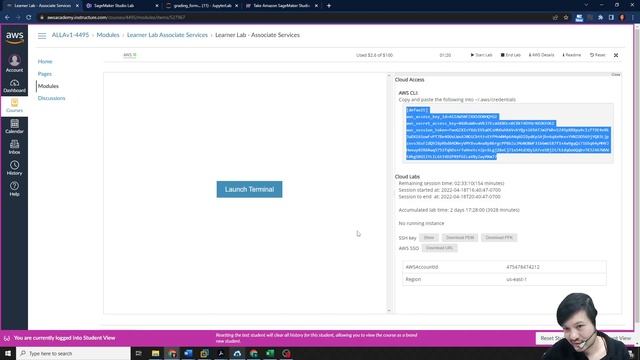Click the AWSAccountId value 475478474212
The width and height of the screenshot is (640, 360).
pyautogui.click(x=523, y=267)
